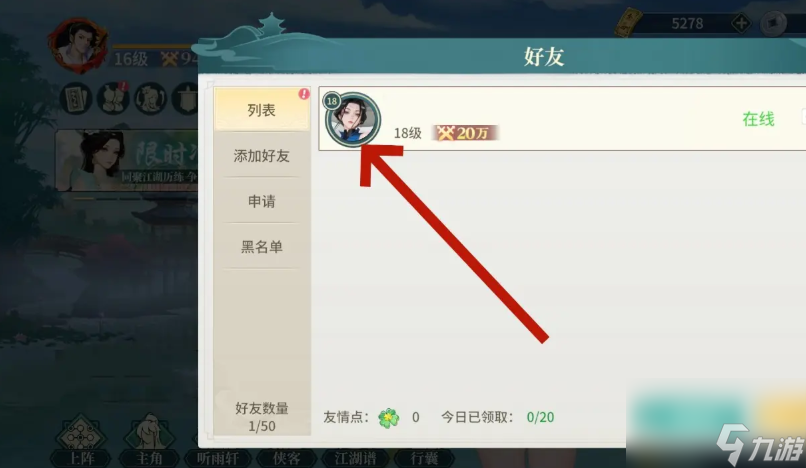
Task: Tap the green clover friendship point icon
Action: 389,418
